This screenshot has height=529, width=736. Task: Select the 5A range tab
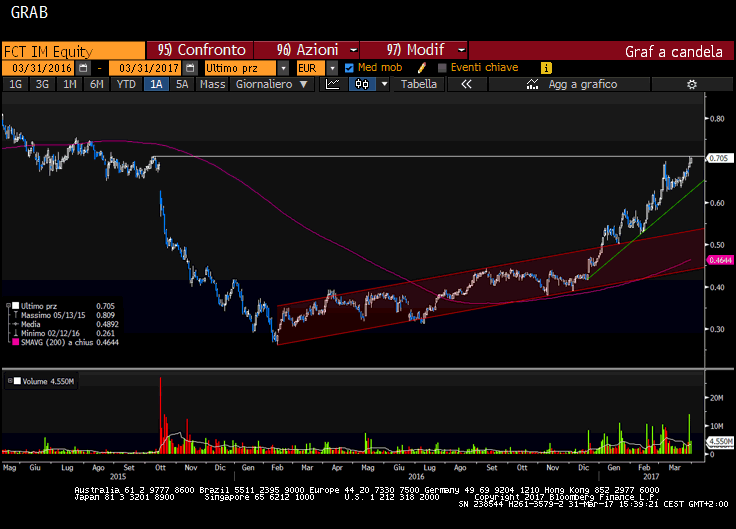pyautogui.click(x=182, y=84)
